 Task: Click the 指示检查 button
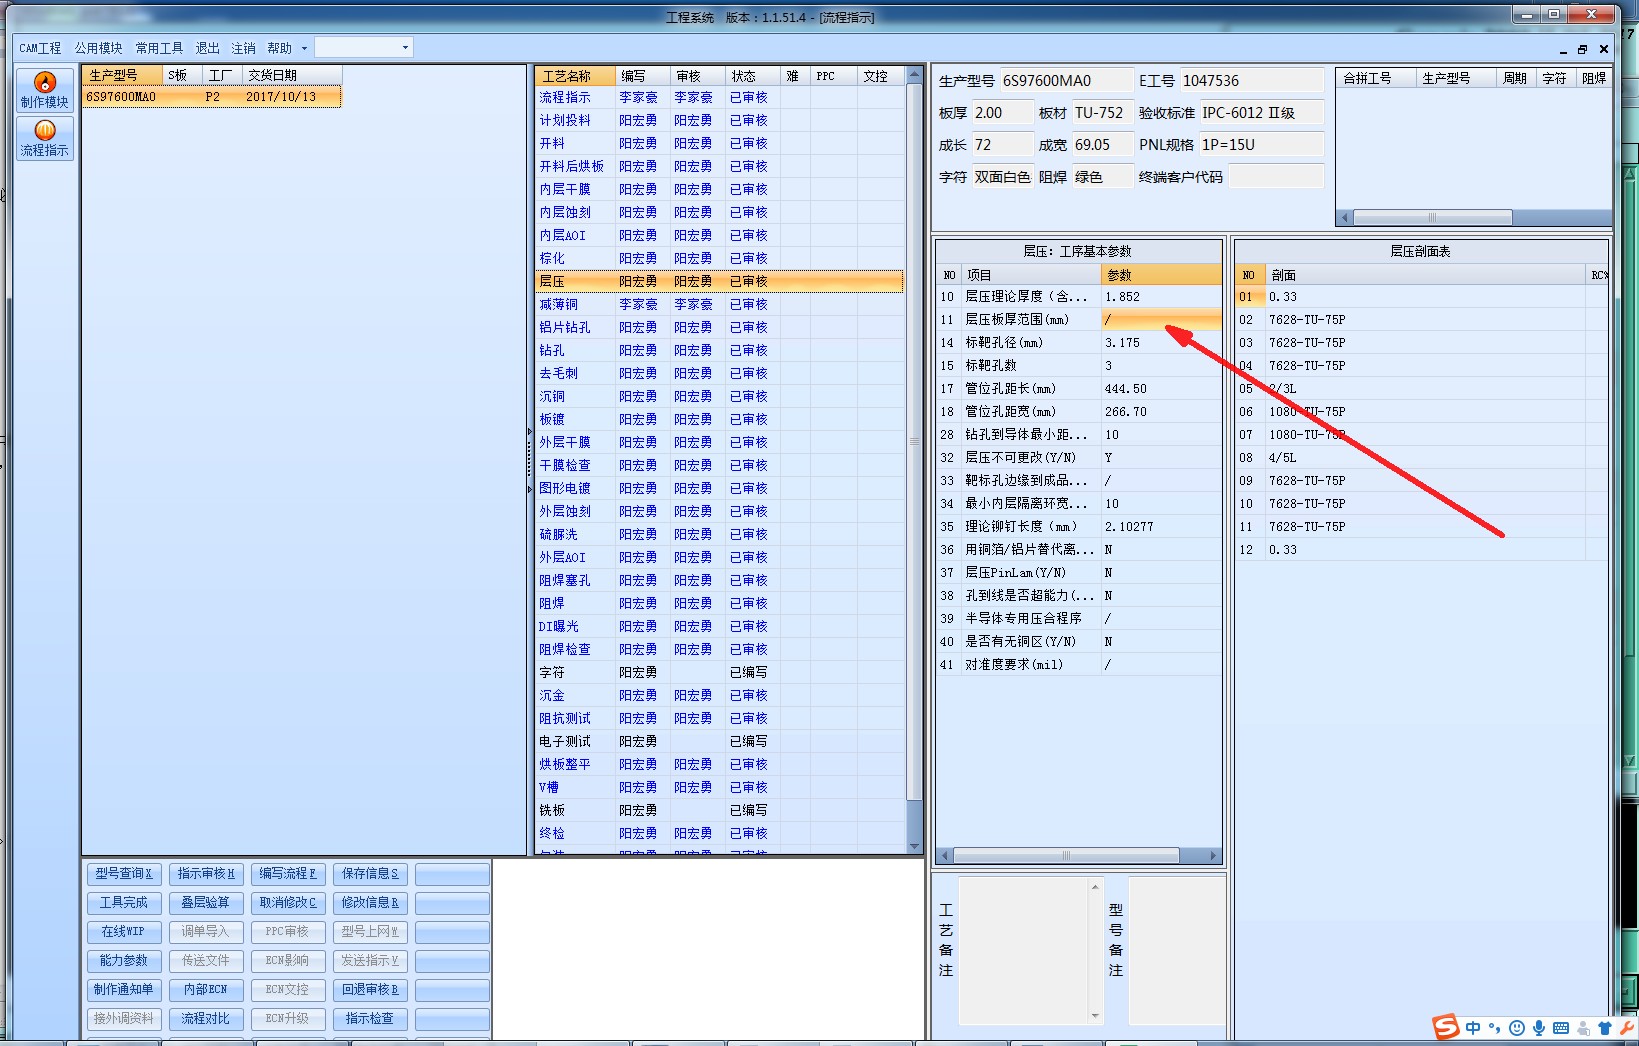[x=370, y=1019]
